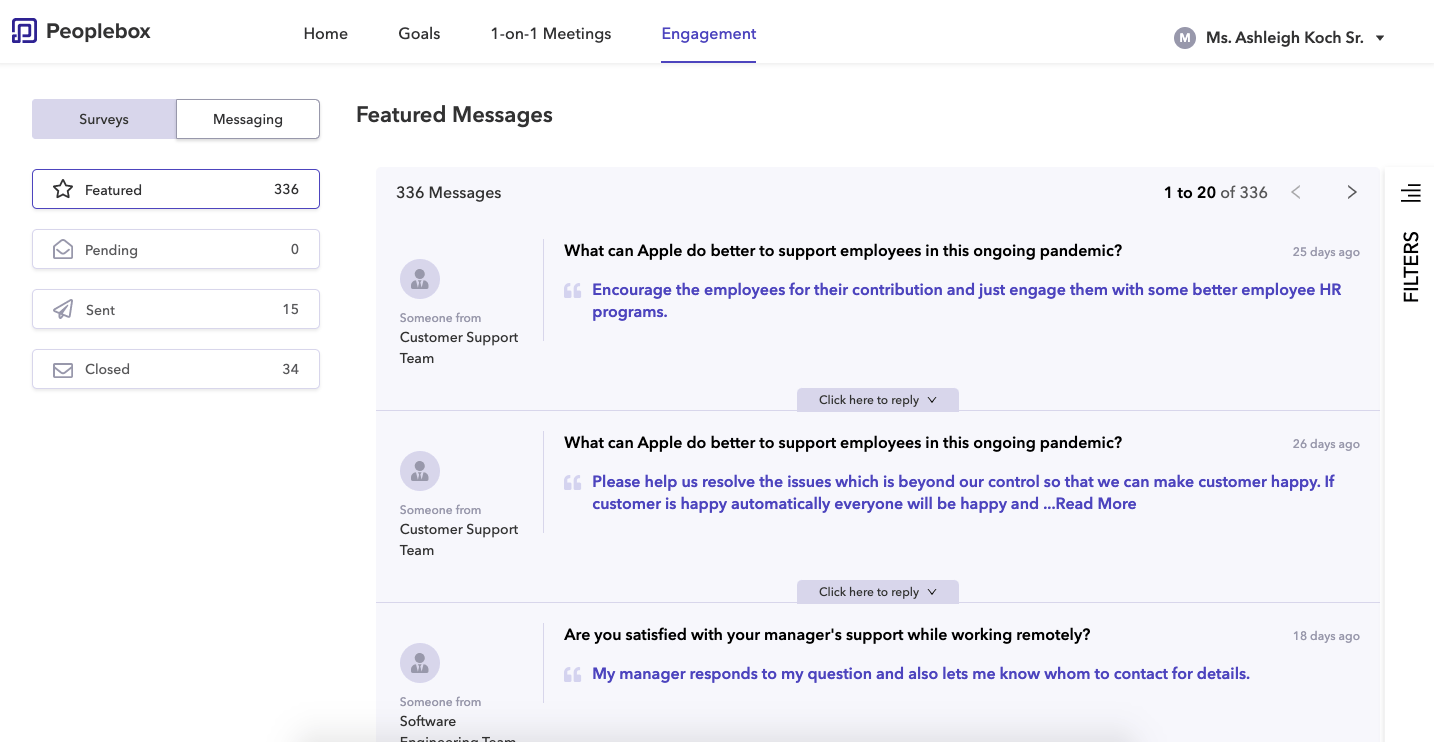This screenshot has width=1434, height=742.
Task: Expand second message's Click here to reply
Action: (x=877, y=592)
